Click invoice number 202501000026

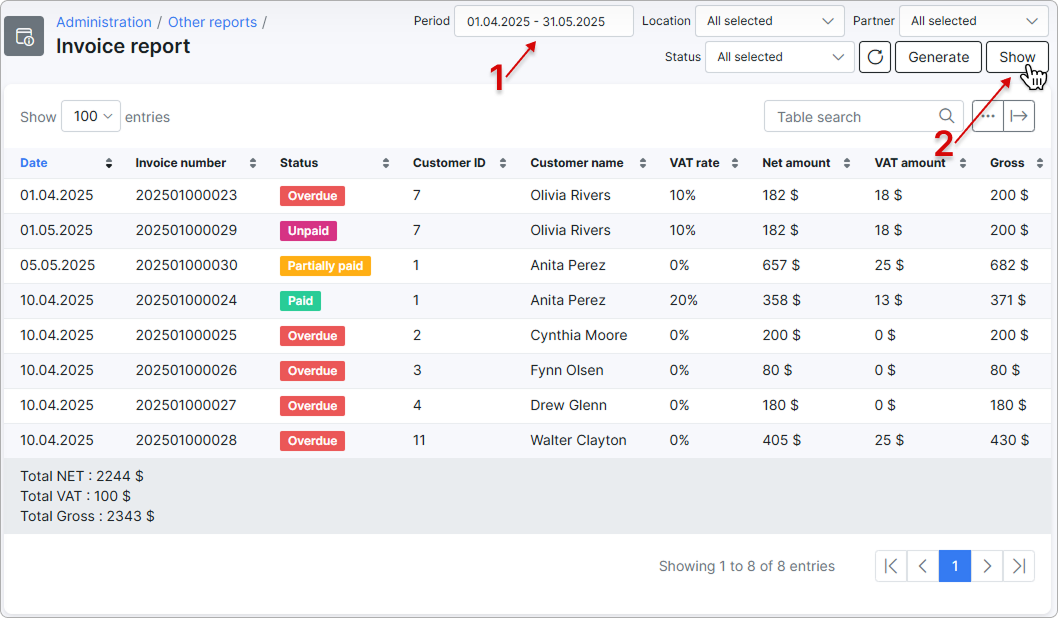(186, 370)
